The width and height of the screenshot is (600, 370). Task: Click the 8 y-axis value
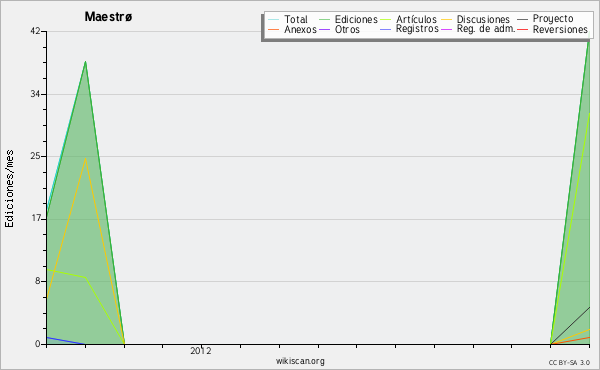(x=38, y=281)
